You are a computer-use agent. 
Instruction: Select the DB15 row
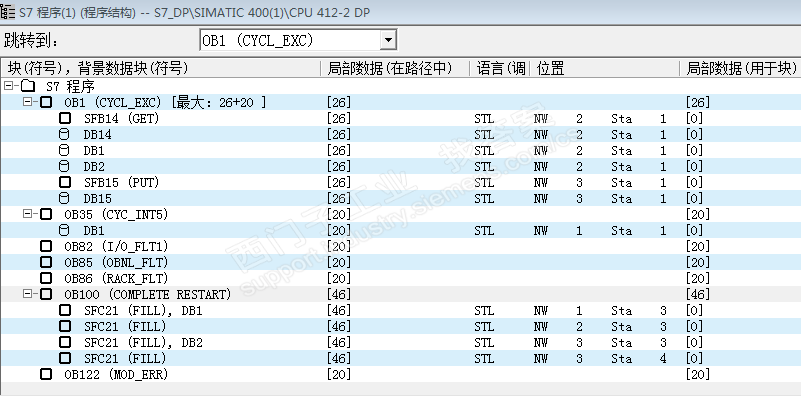pos(400,198)
